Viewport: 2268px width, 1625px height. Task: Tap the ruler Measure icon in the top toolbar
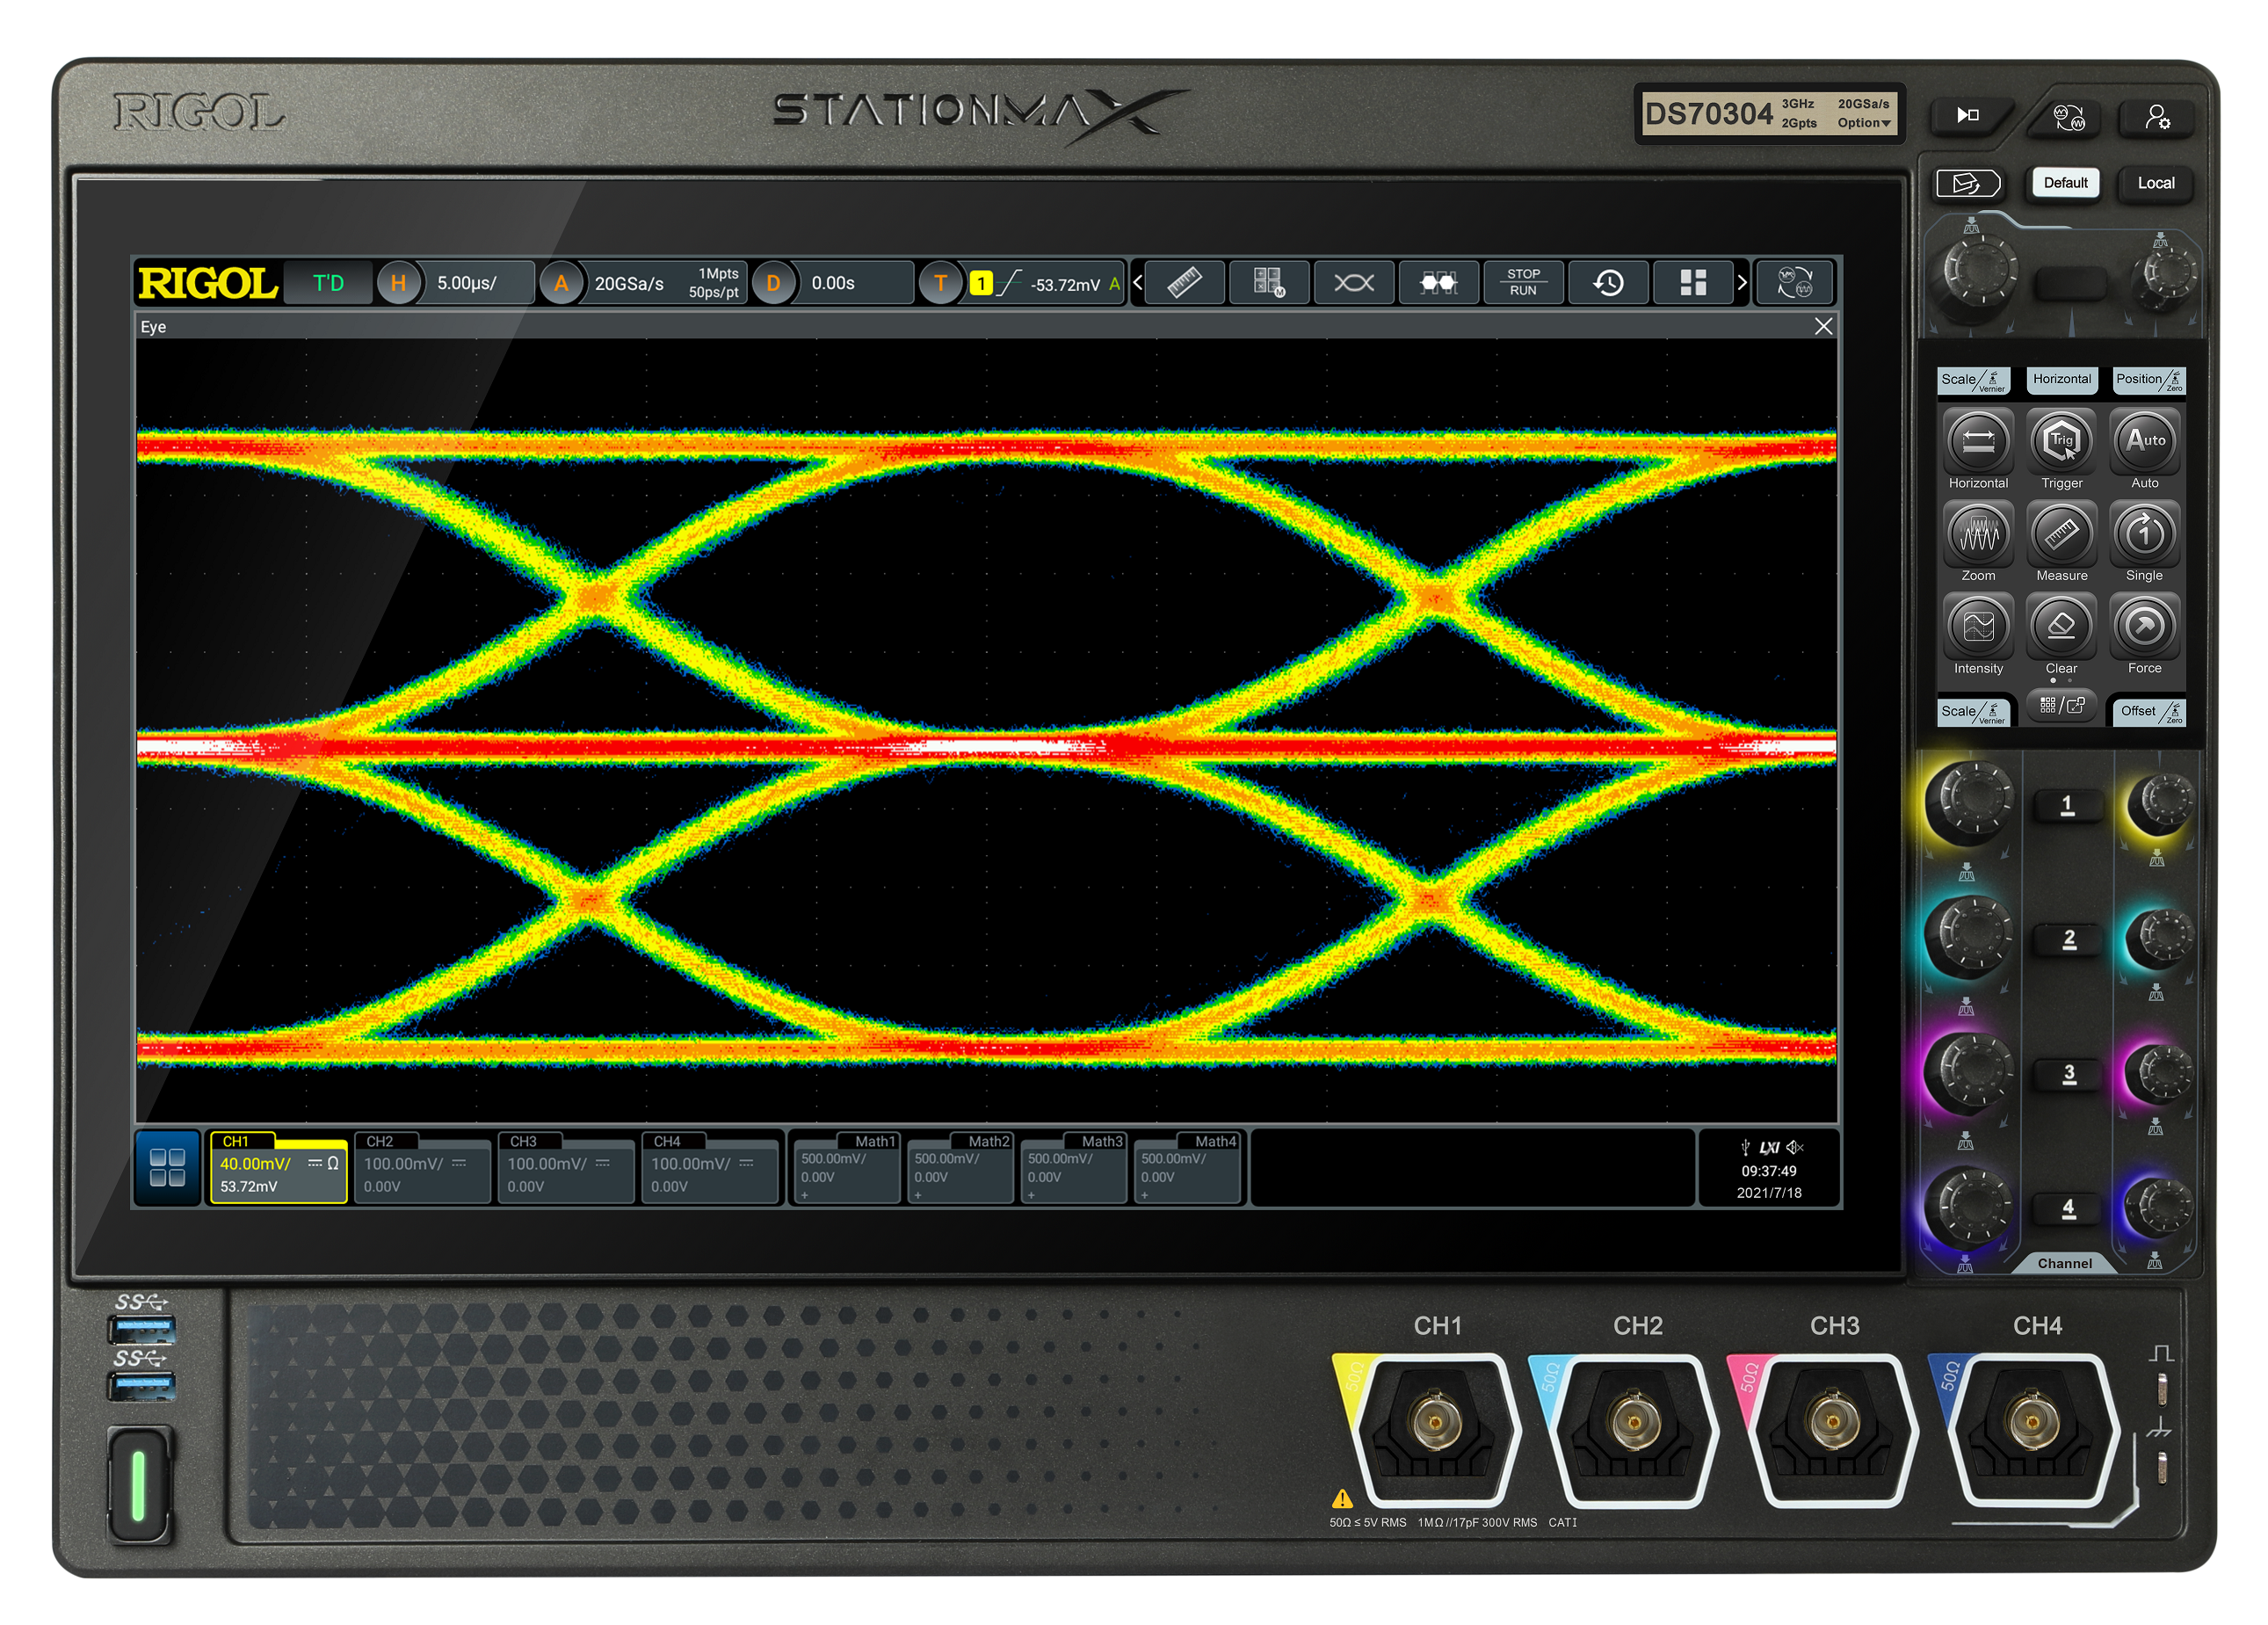pos(1184,283)
